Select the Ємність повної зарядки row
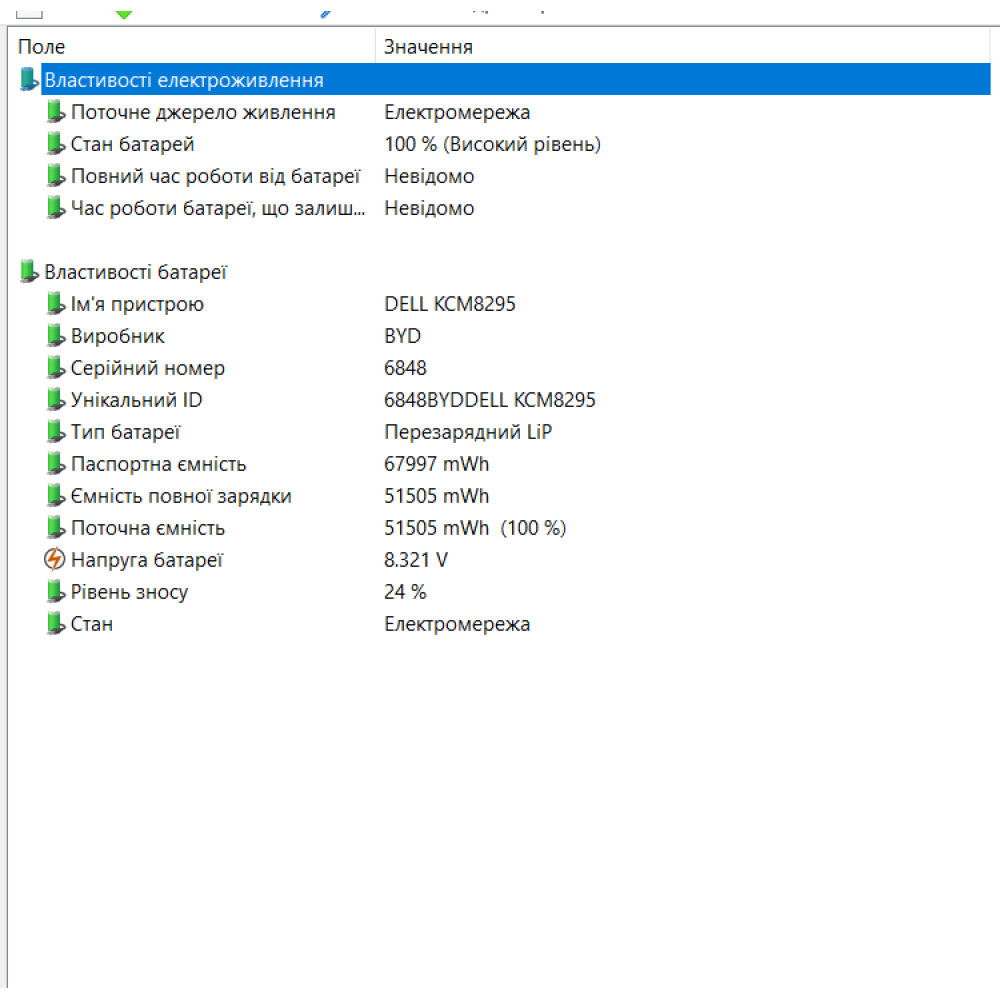 tap(180, 496)
